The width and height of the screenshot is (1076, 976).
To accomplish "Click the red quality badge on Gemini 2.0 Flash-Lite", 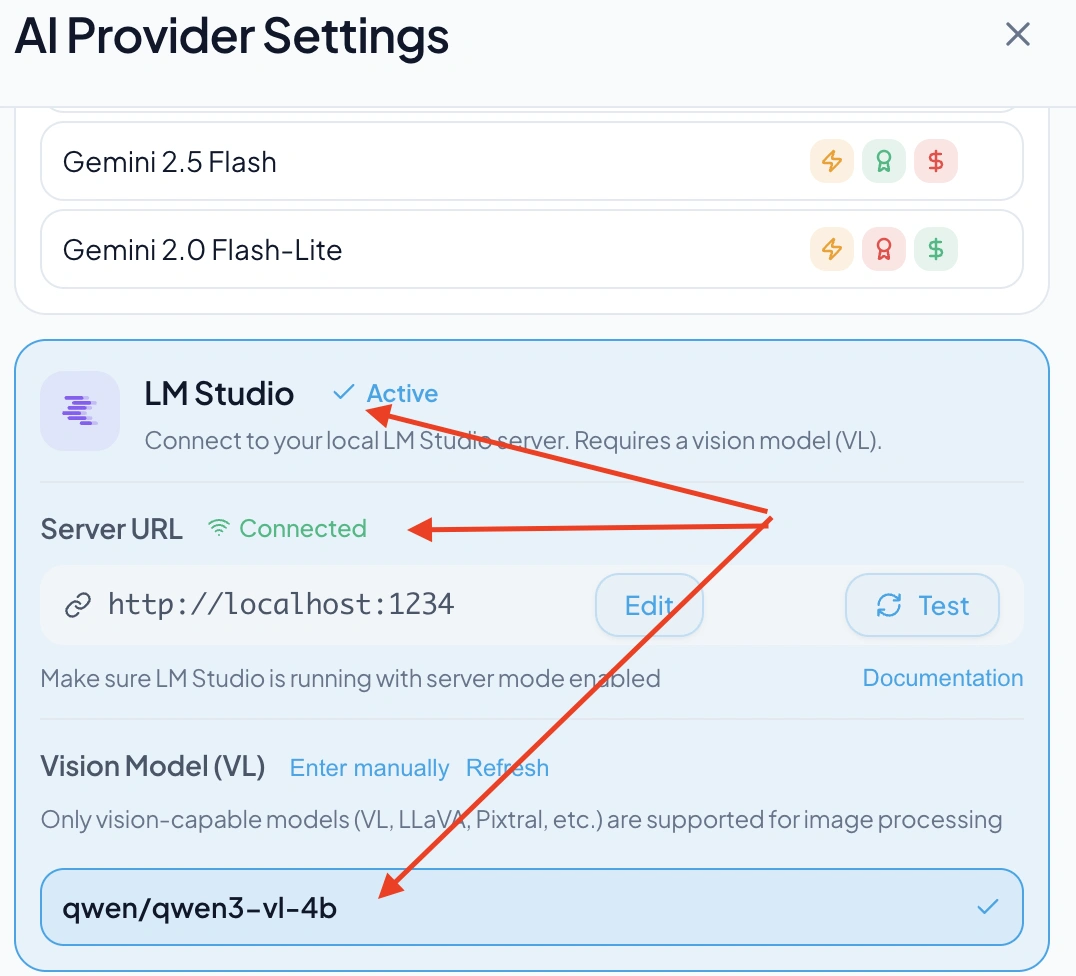I will [884, 249].
